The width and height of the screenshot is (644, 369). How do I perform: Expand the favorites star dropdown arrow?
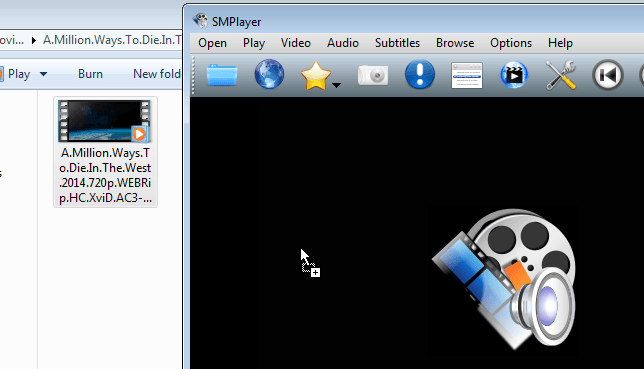[336, 85]
